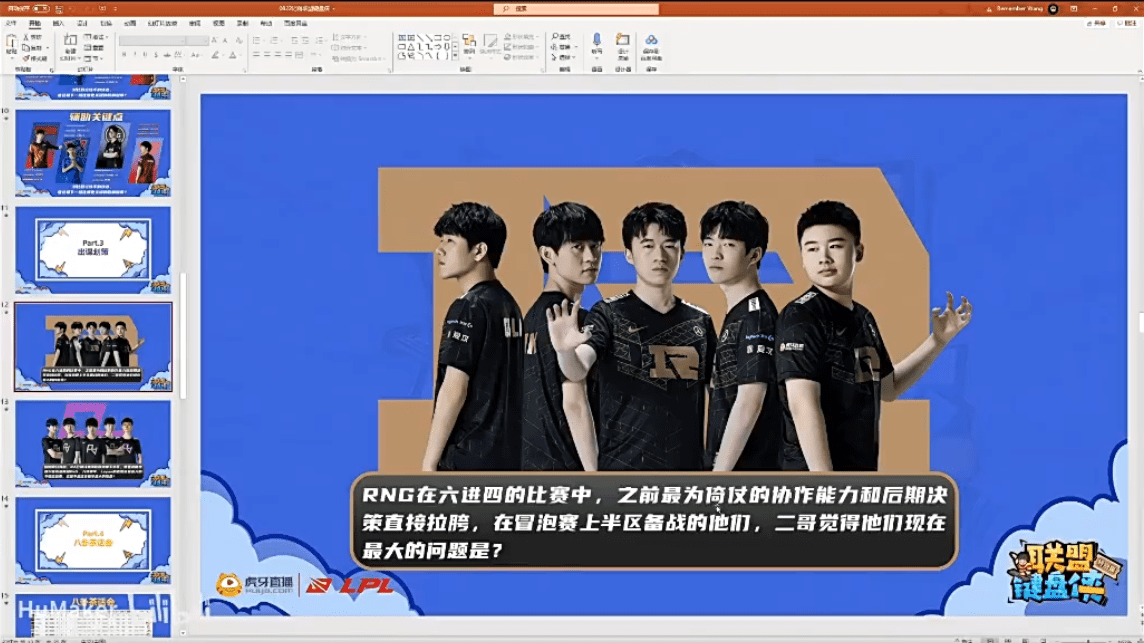Image resolution: width=1144 pixels, height=643 pixels.
Task: Click the text highlight color button
Action: coord(216,55)
